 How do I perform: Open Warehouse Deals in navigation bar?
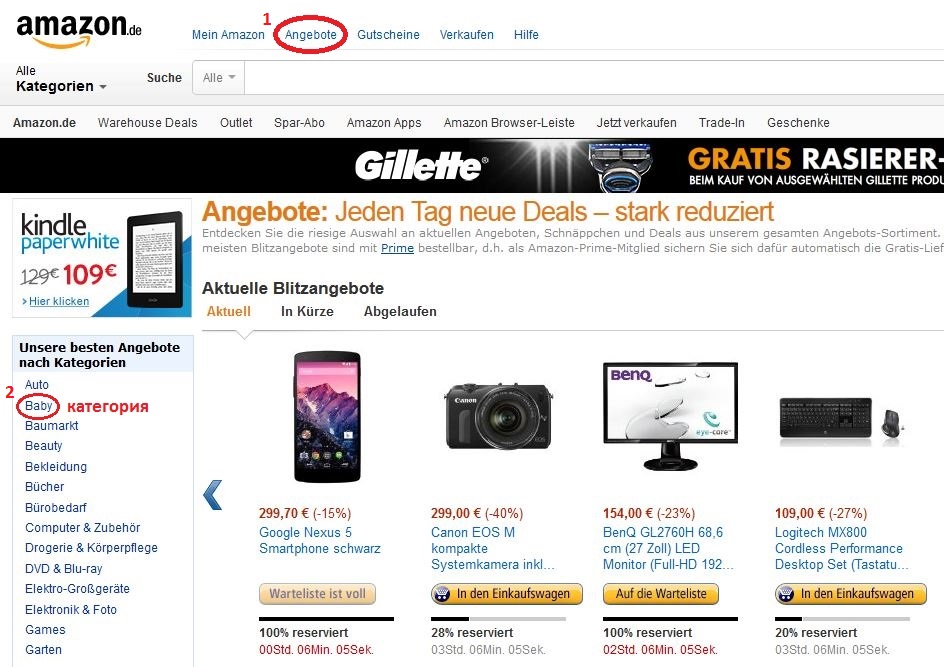(x=148, y=123)
